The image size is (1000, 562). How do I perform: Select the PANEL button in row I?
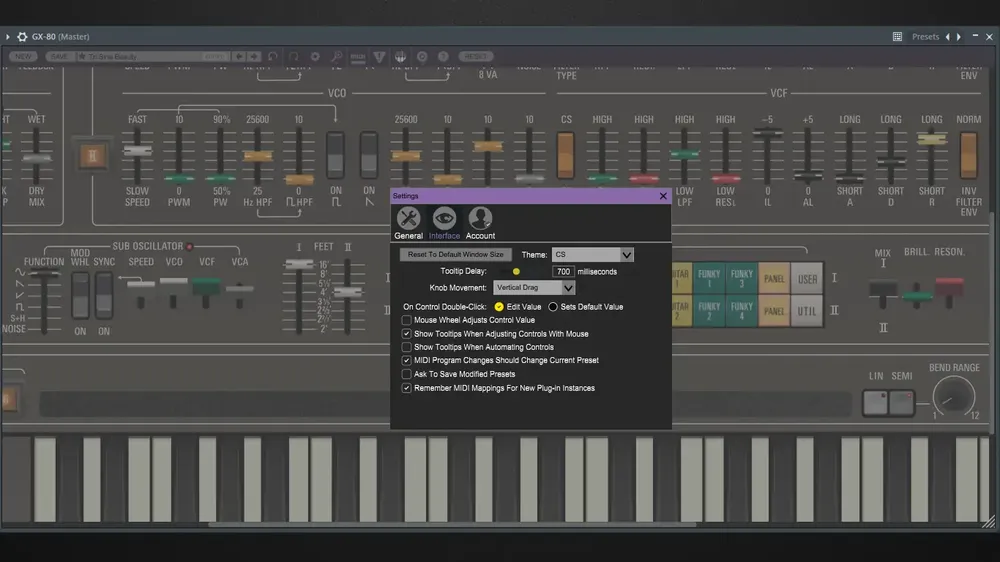click(x=774, y=279)
